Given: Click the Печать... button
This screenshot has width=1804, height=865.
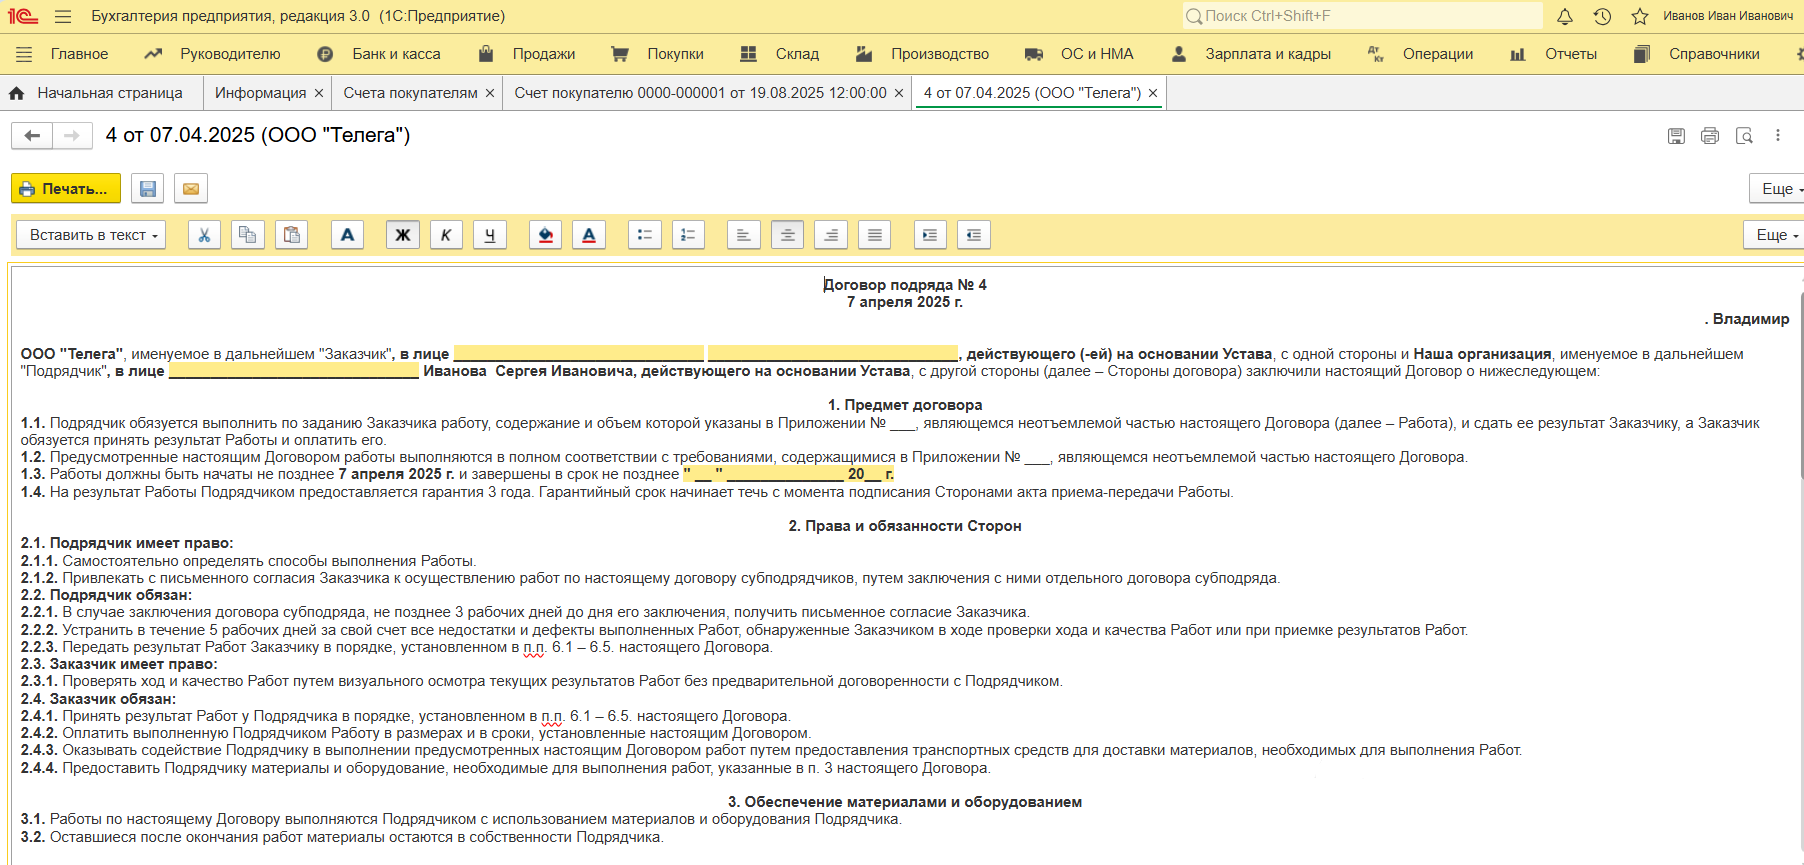Looking at the screenshot, I should tap(66, 189).
